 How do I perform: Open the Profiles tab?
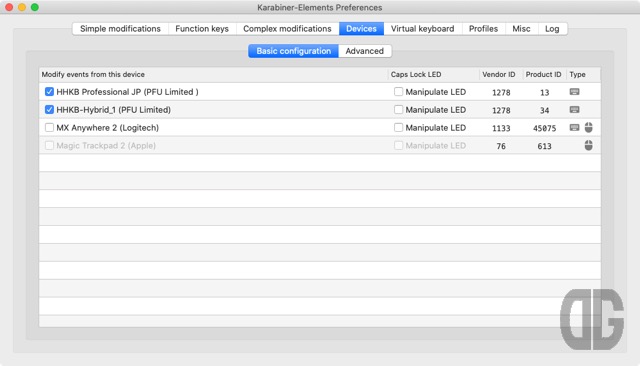[x=483, y=29]
